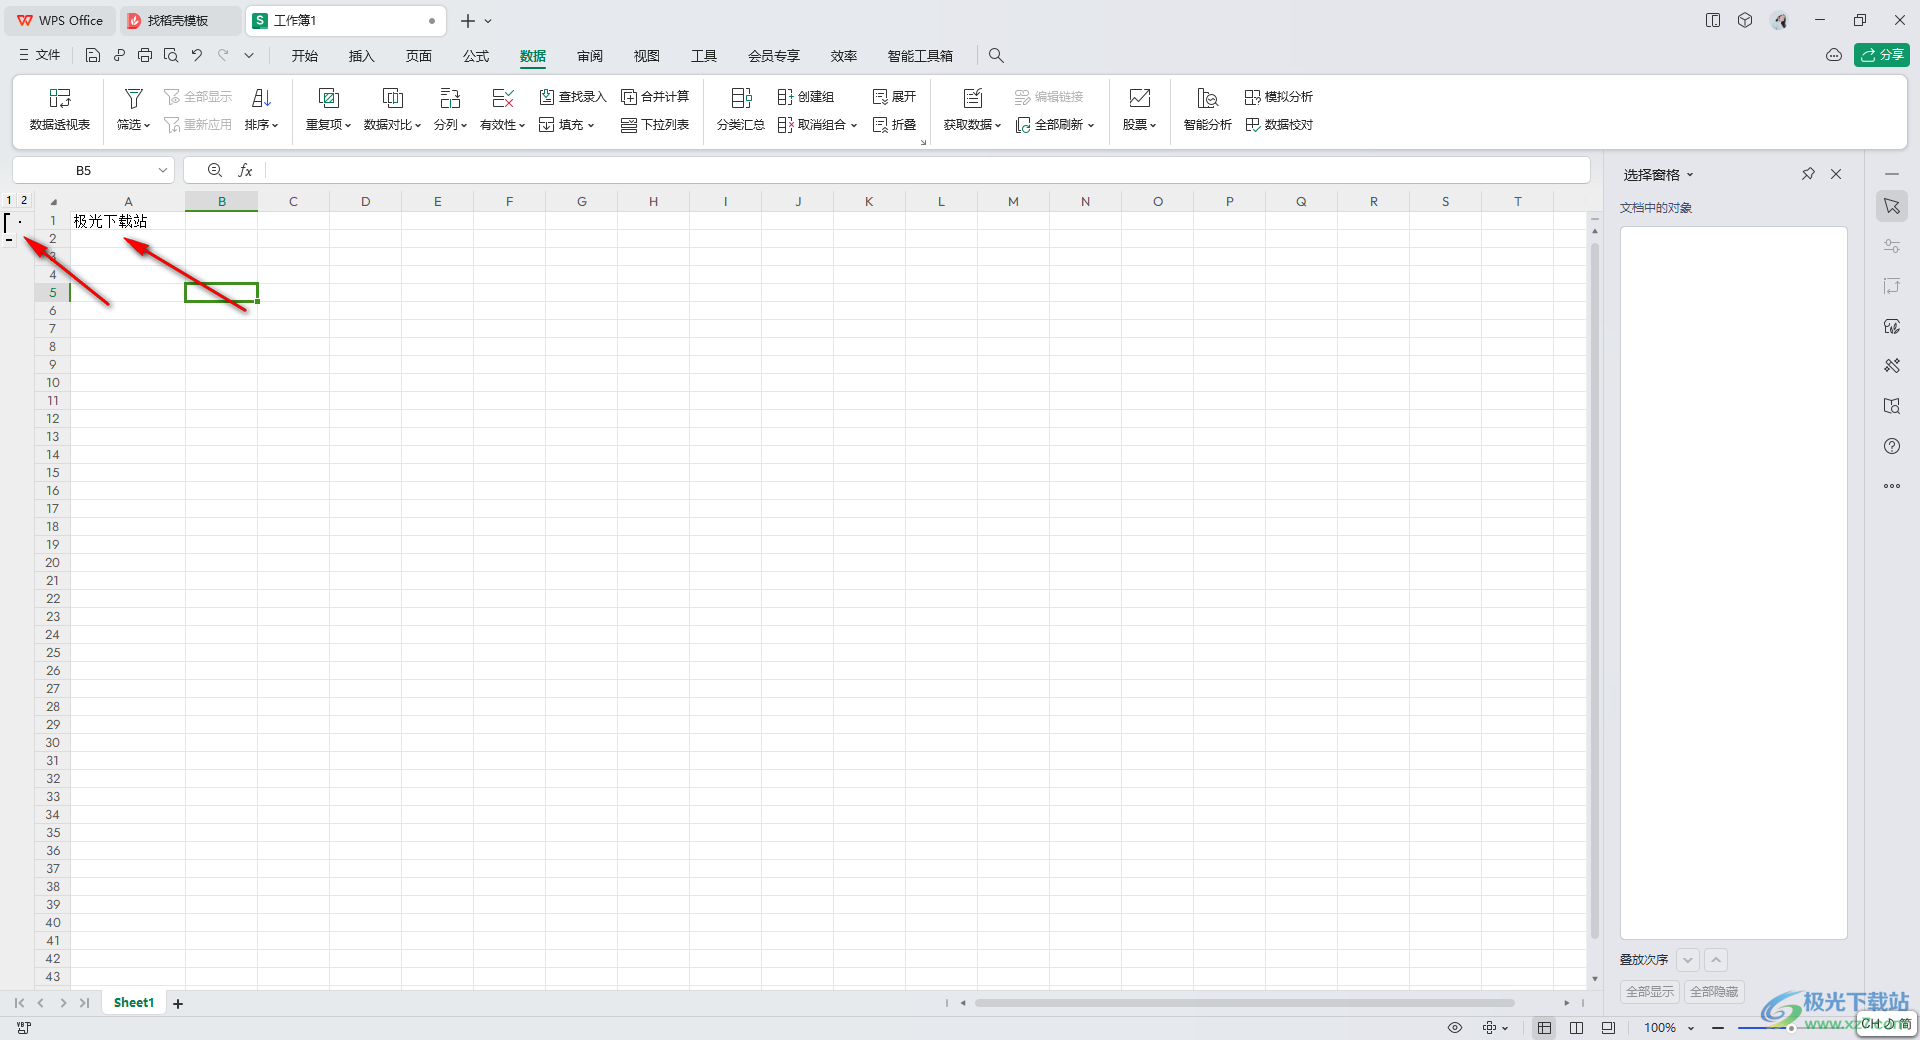
Task: Click 全部显示 button in selection pane
Action: click(1650, 992)
